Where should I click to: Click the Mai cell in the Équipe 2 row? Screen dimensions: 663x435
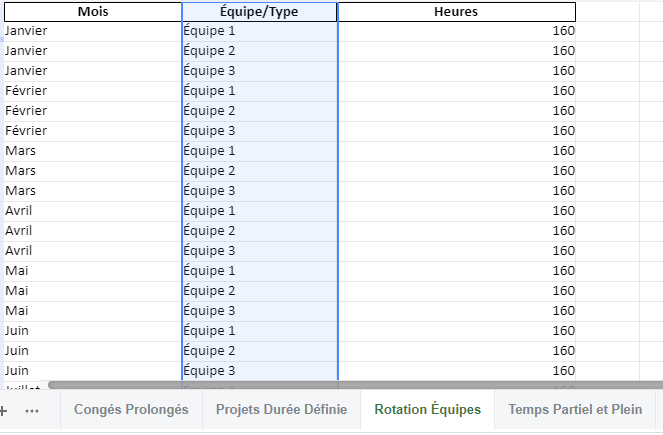tap(93, 291)
